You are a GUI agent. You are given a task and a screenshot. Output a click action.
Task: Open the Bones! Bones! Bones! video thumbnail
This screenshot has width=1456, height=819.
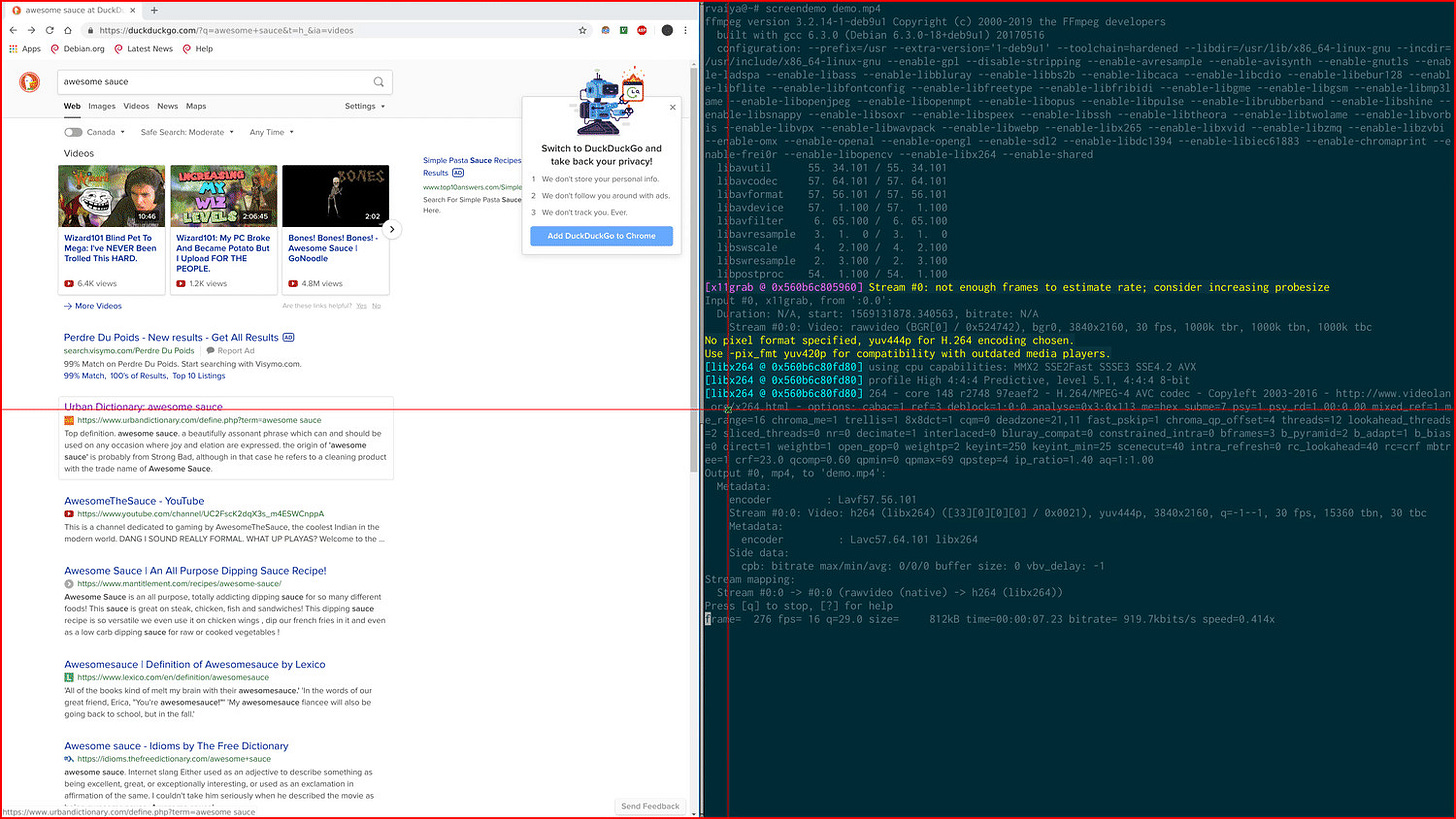(335, 196)
